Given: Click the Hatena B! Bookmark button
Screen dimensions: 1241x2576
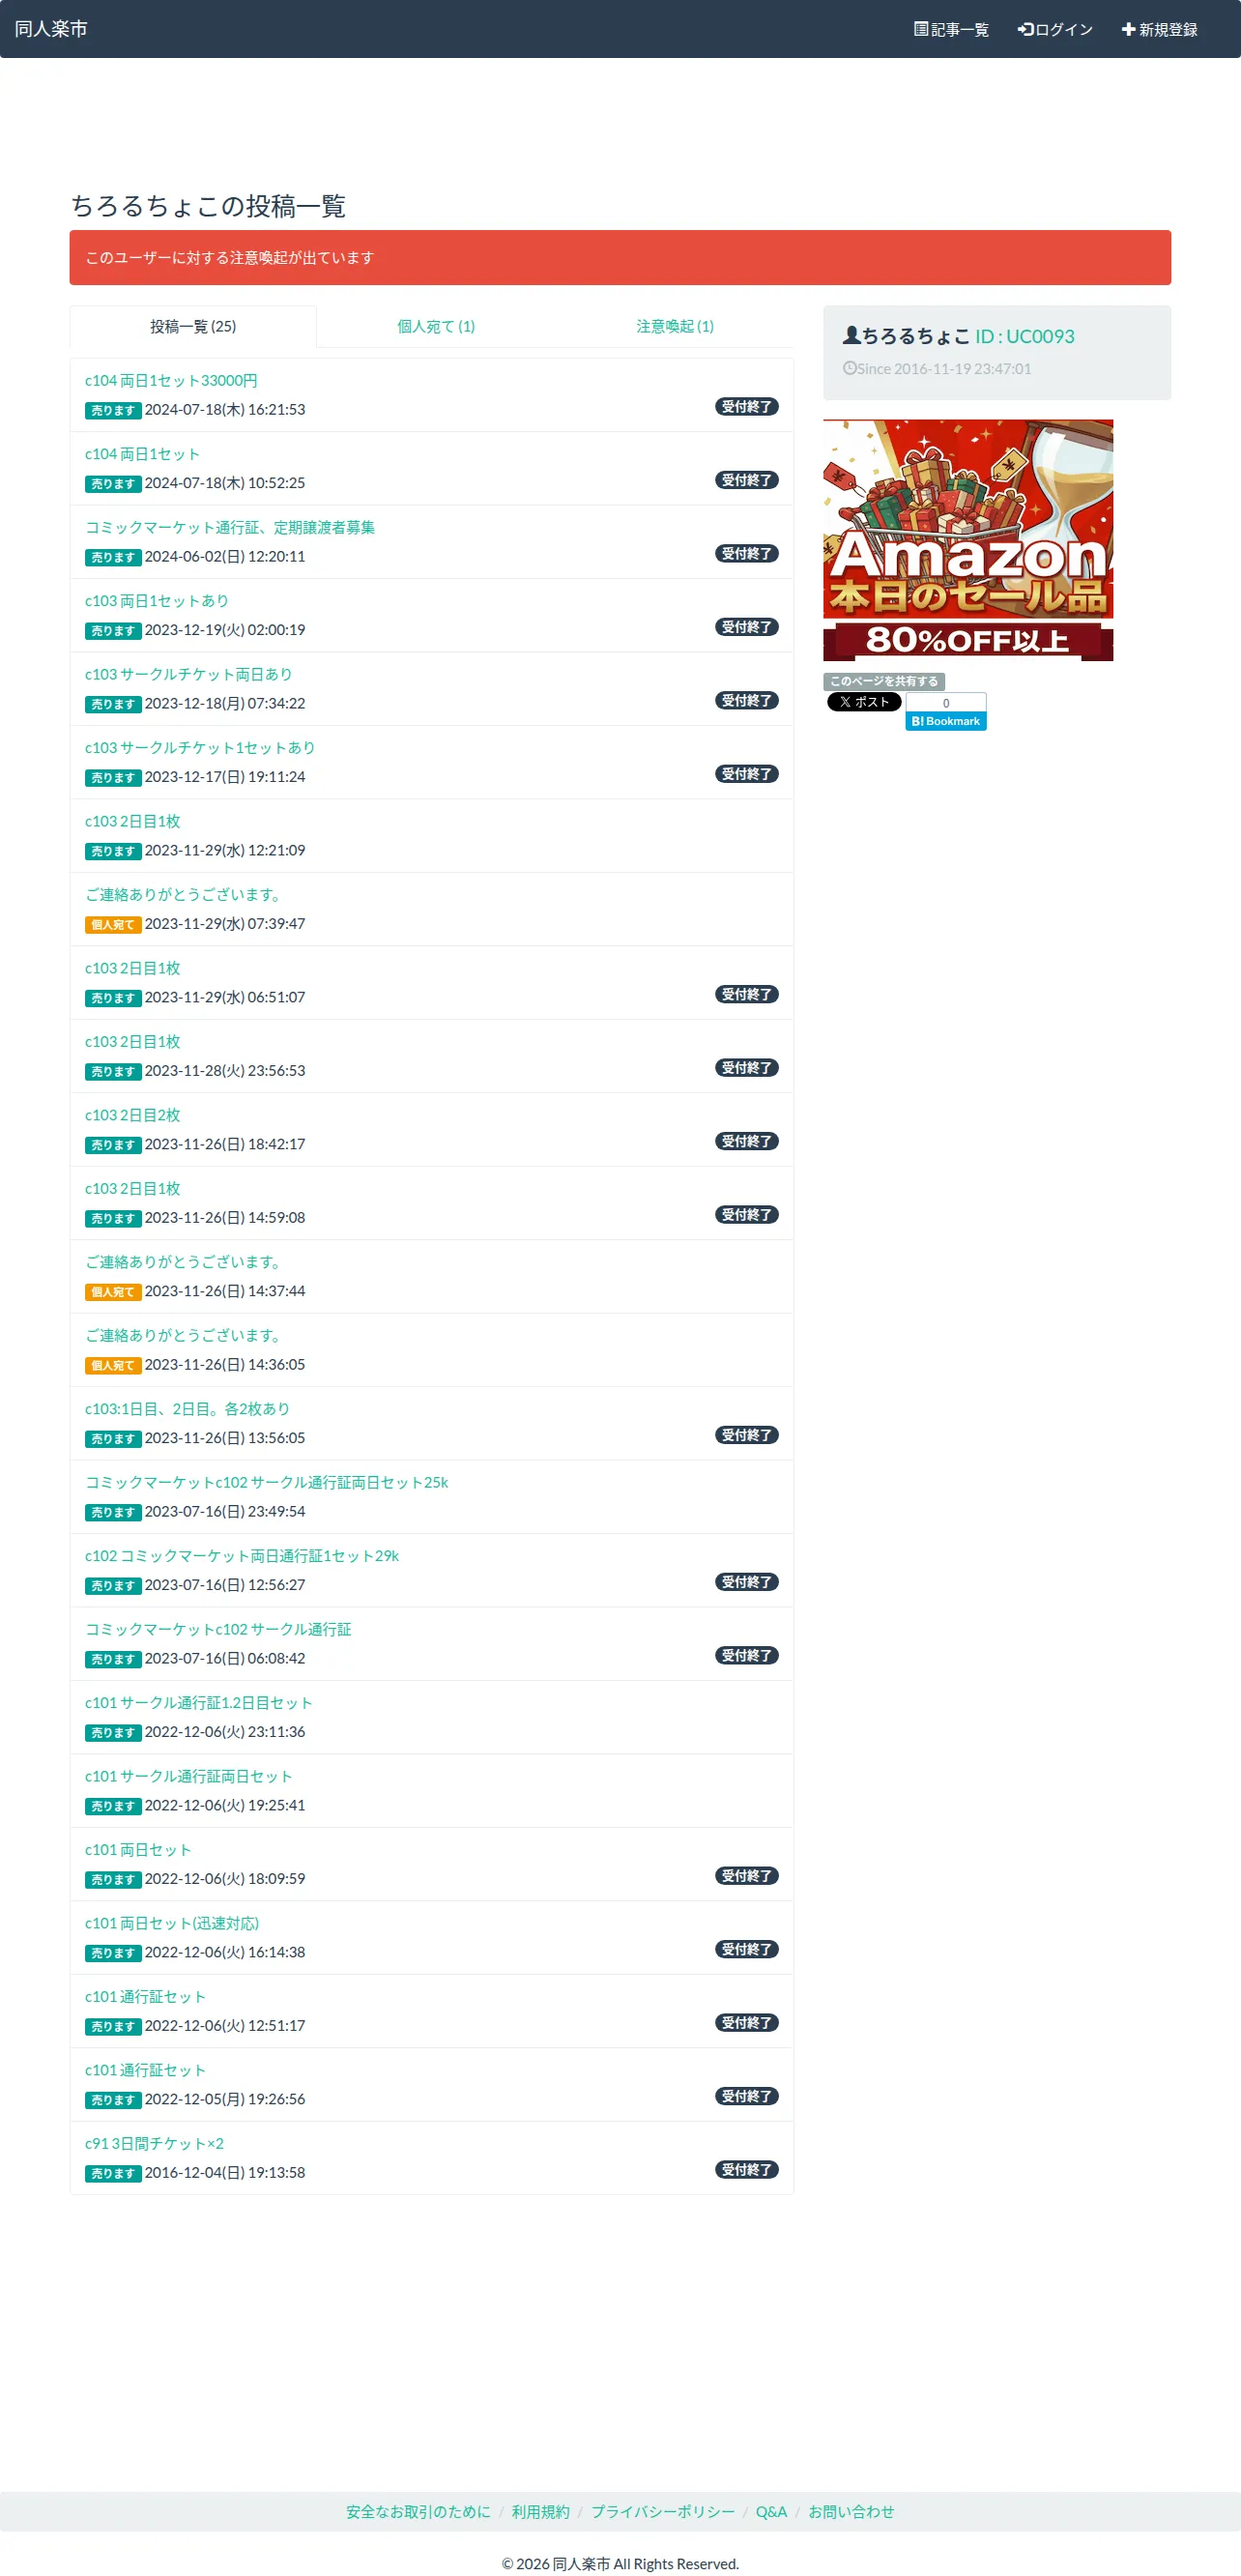Looking at the screenshot, I should pyautogui.click(x=946, y=721).
